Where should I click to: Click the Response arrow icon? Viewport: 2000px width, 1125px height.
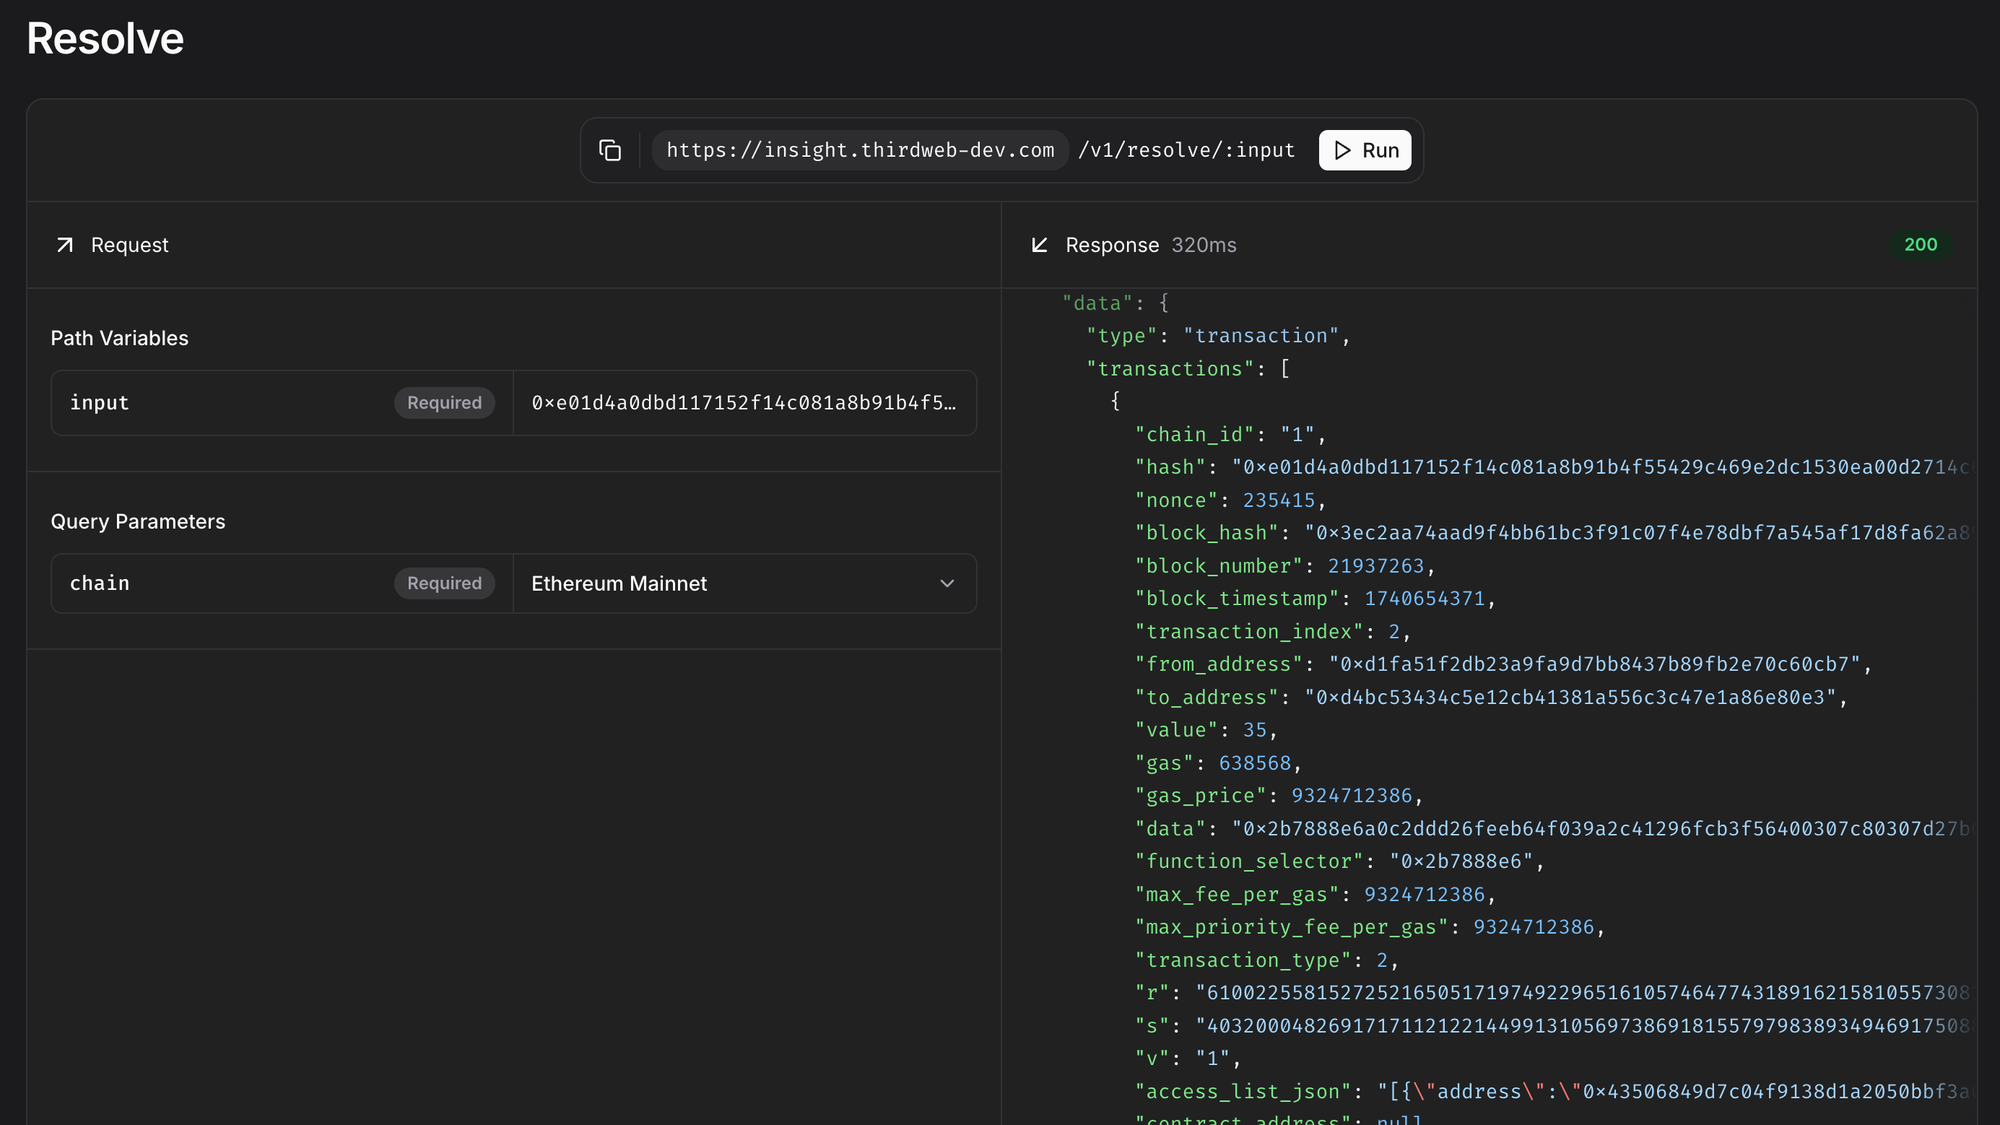click(1040, 245)
